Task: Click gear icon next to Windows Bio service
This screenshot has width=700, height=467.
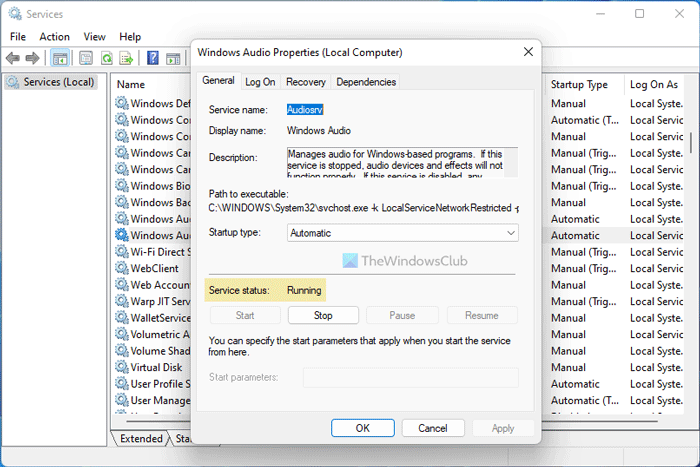Action: click(x=121, y=185)
